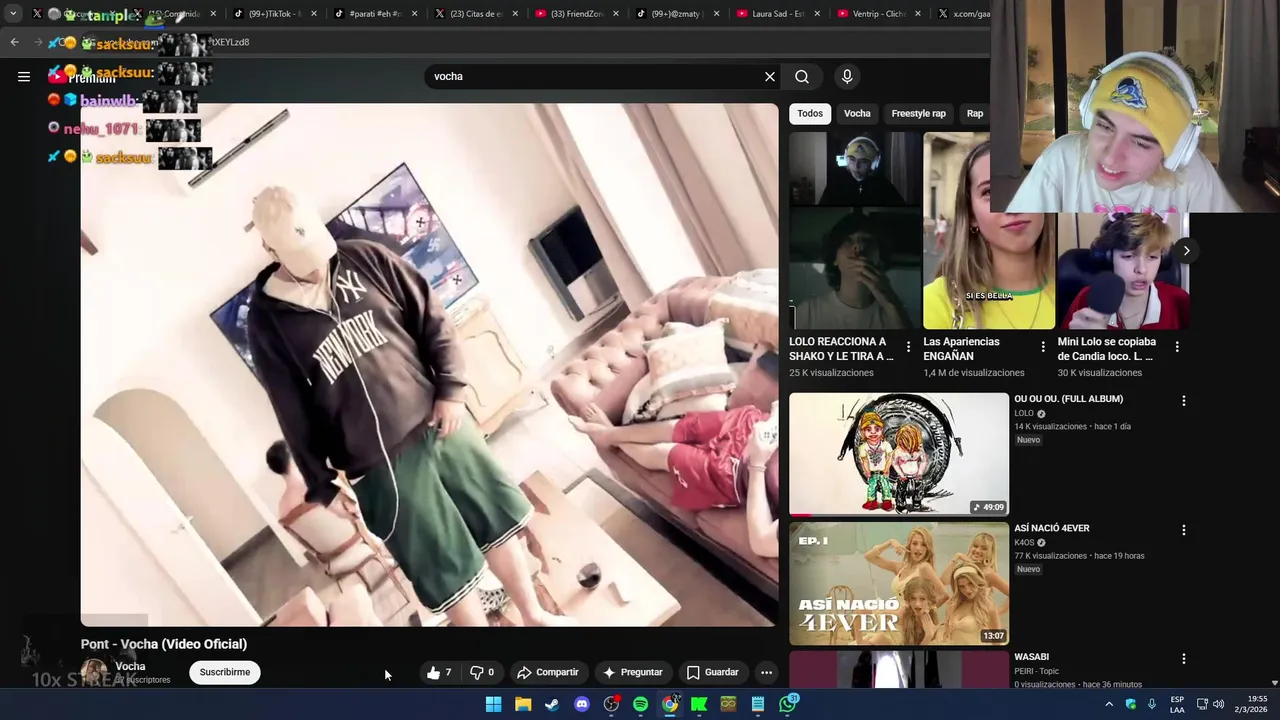The width and height of the screenshot is (1280, 720).
Task: Like the video with thumbs up
Action: click(439, 672)
